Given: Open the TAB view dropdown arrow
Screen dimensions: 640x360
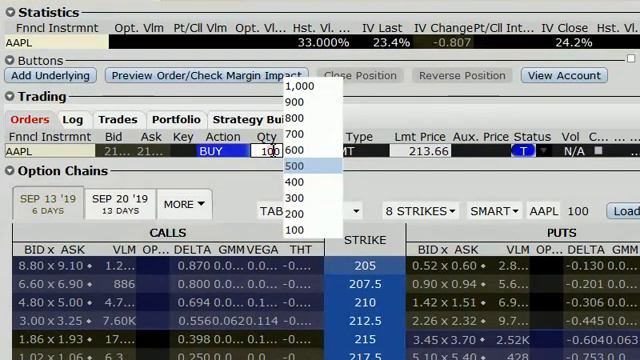Looking at the screenshot, I should click(356, 211).
